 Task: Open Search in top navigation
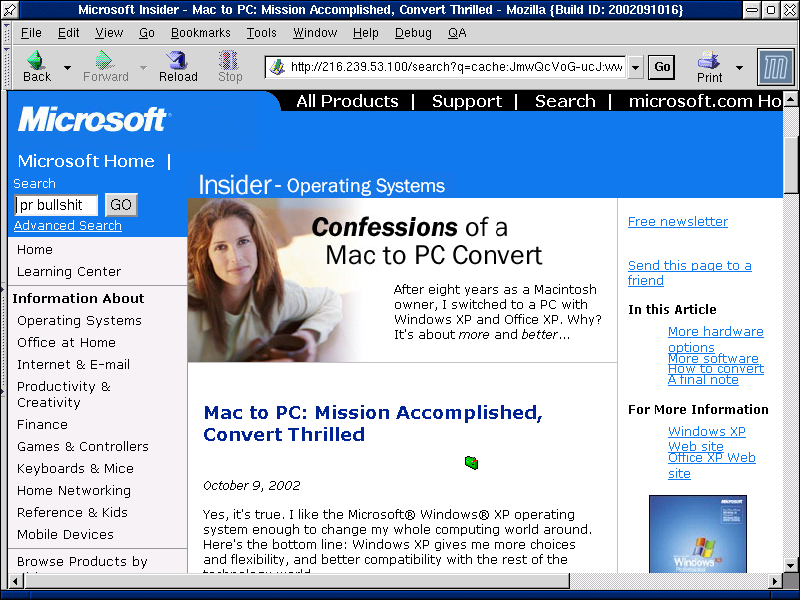pyautogui.click(x=565, y=101)
